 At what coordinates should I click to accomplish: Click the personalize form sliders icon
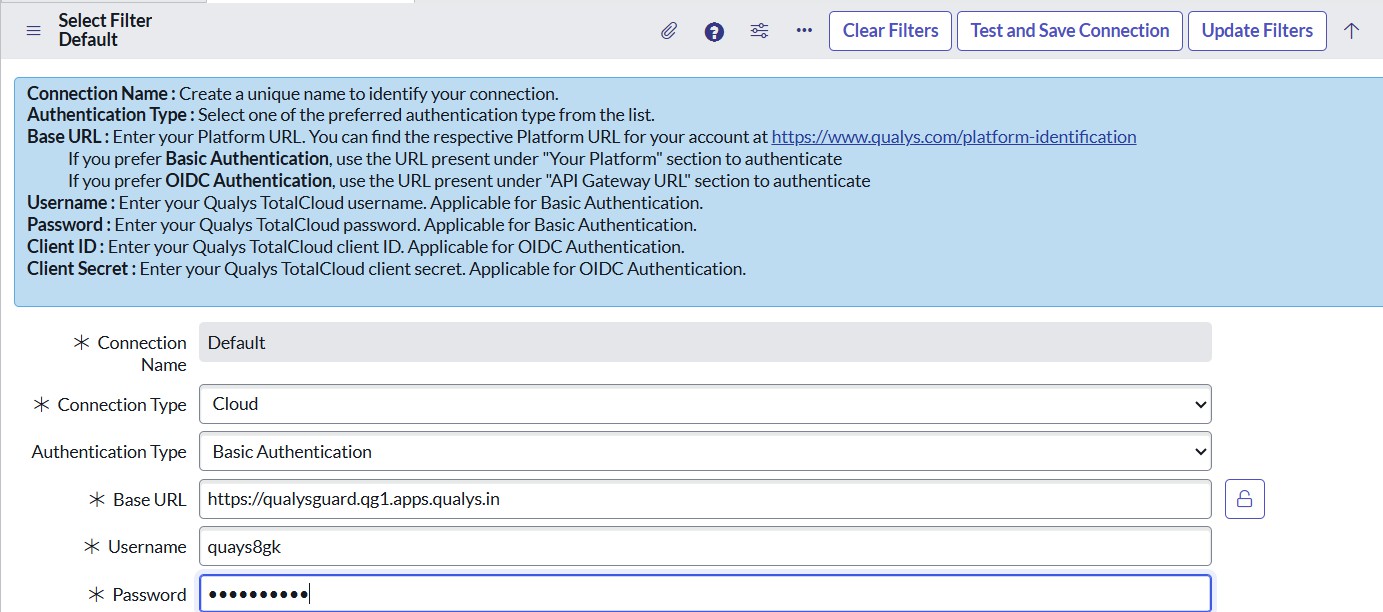pyautogui.click(x=759, y=31)
